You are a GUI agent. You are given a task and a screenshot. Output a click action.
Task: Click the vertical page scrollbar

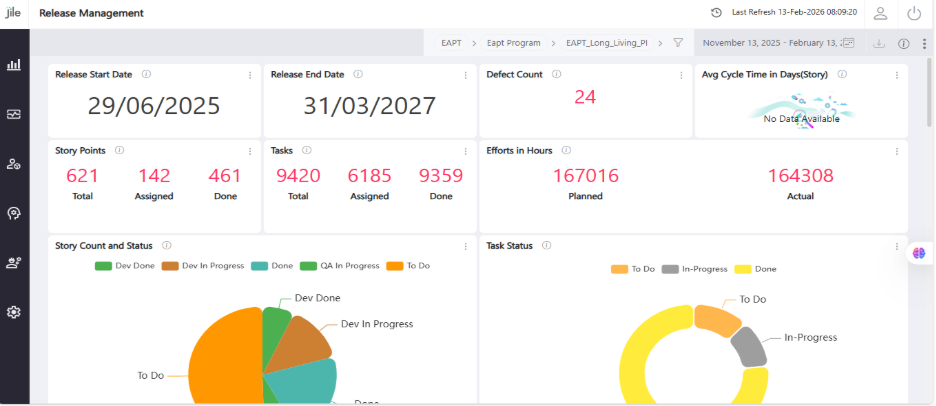click(x=929, y=92)
